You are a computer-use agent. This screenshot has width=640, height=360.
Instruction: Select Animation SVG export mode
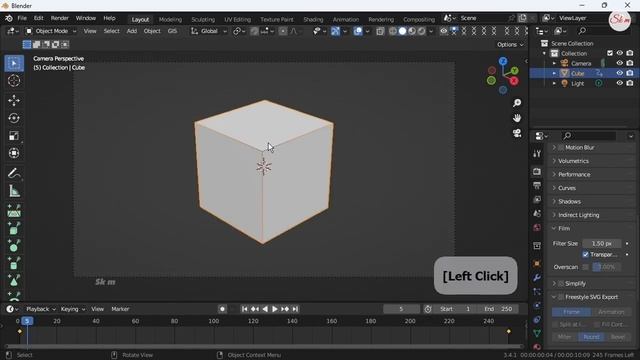tap(611, 312)
